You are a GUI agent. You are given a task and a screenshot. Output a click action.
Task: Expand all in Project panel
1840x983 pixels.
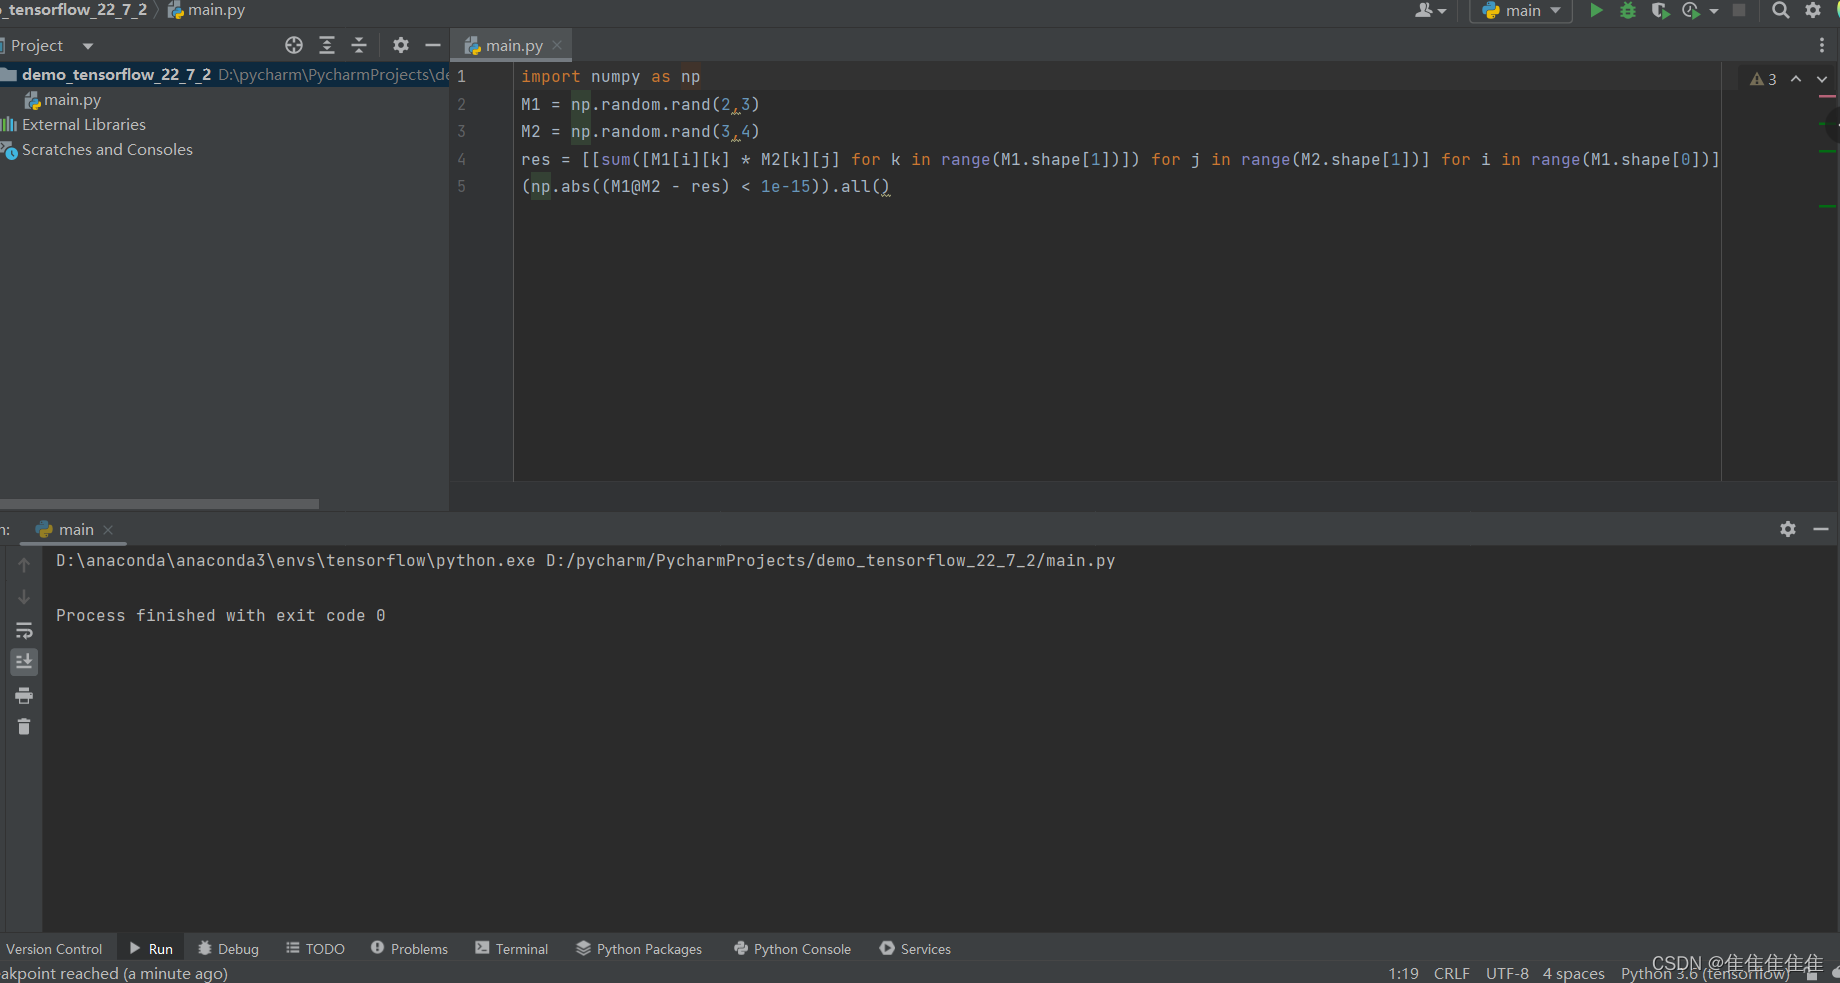[327, 45]
